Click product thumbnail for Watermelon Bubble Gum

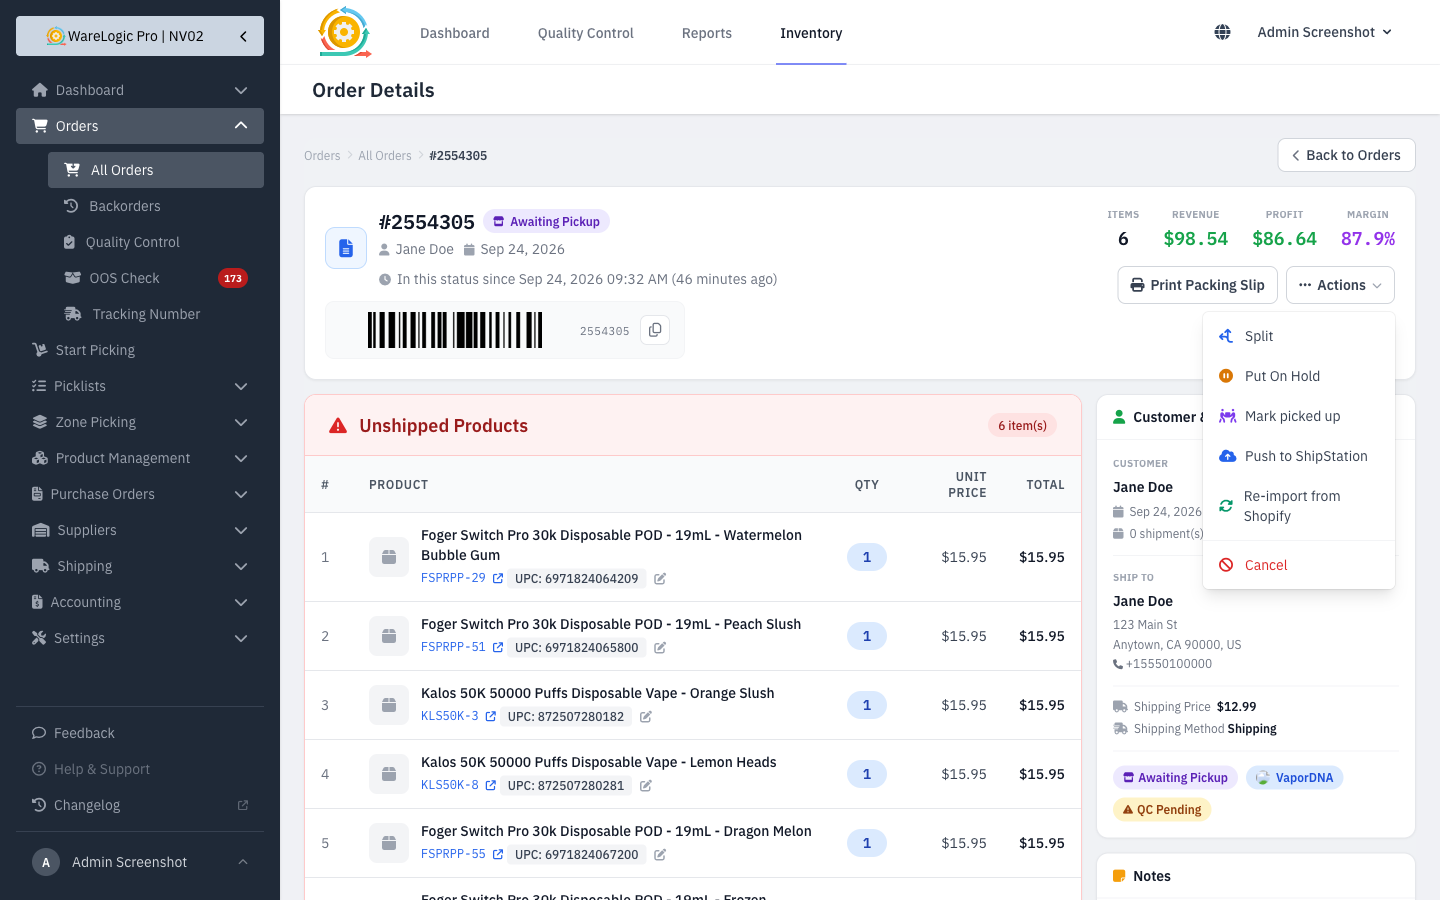[389, 557]
